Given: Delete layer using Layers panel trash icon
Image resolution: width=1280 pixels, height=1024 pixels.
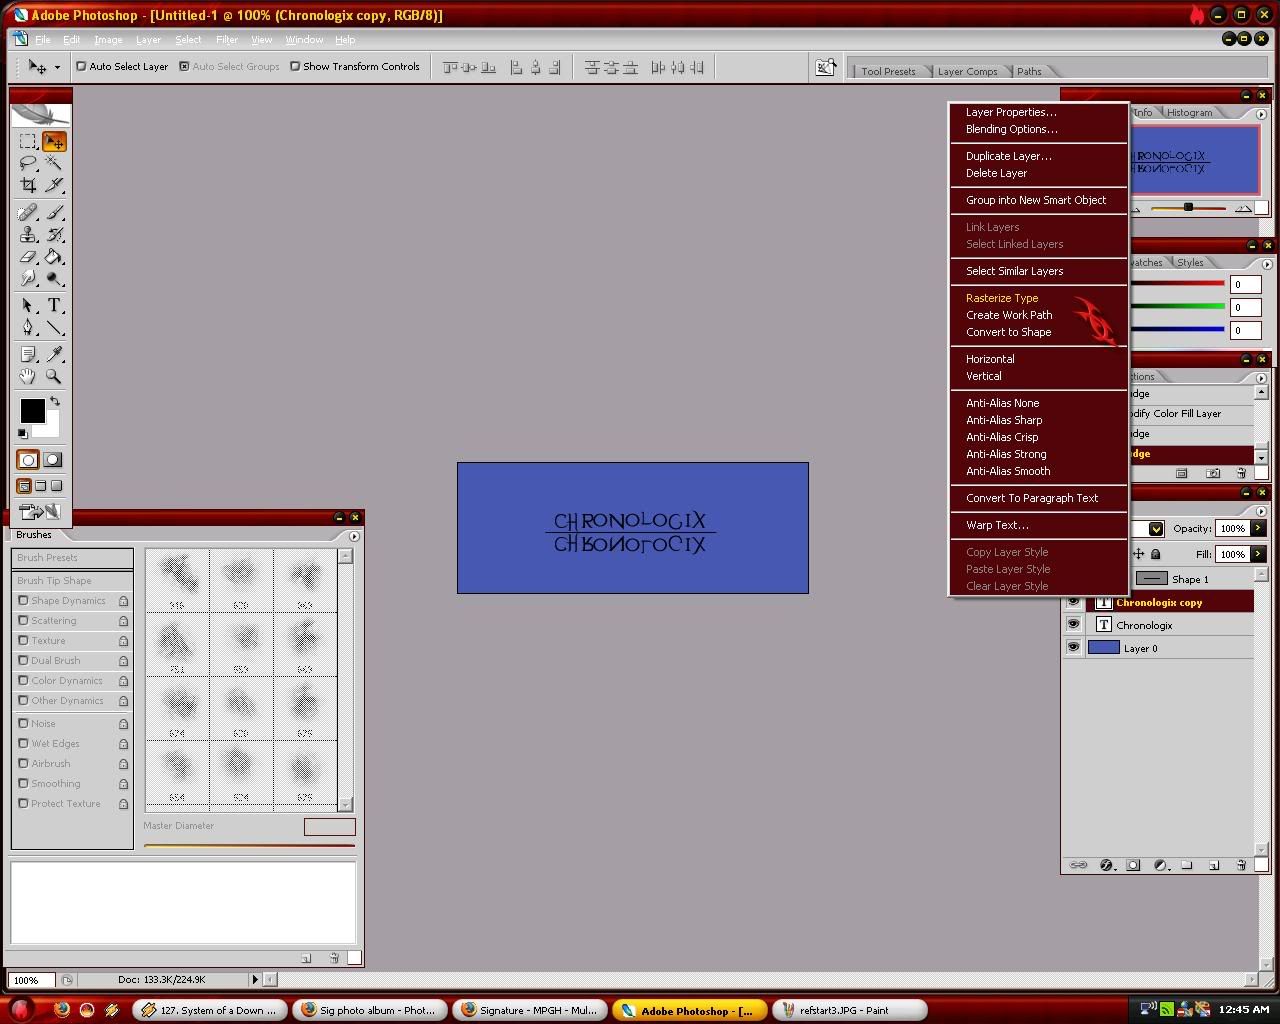Looking at the screenshot, I should (x=1241, y=865).
